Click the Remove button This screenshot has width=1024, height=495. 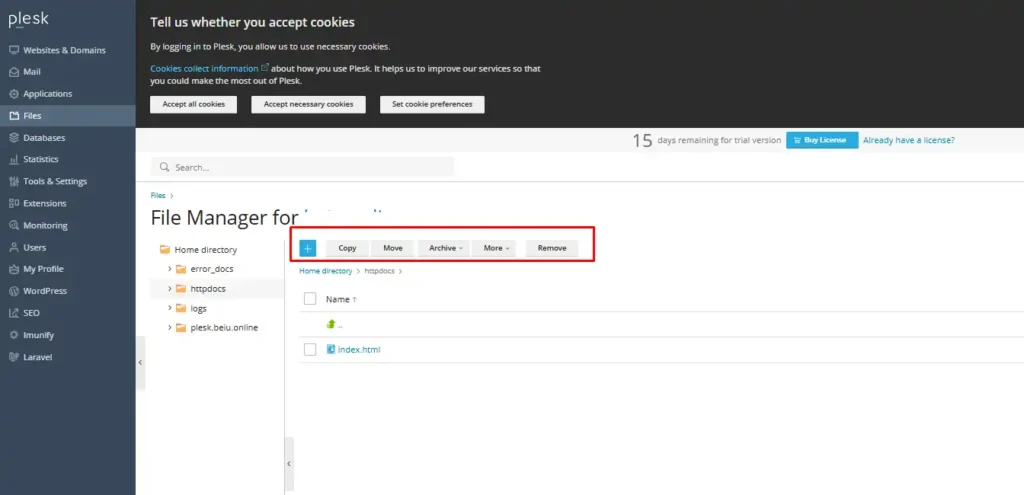click(552, 248)
